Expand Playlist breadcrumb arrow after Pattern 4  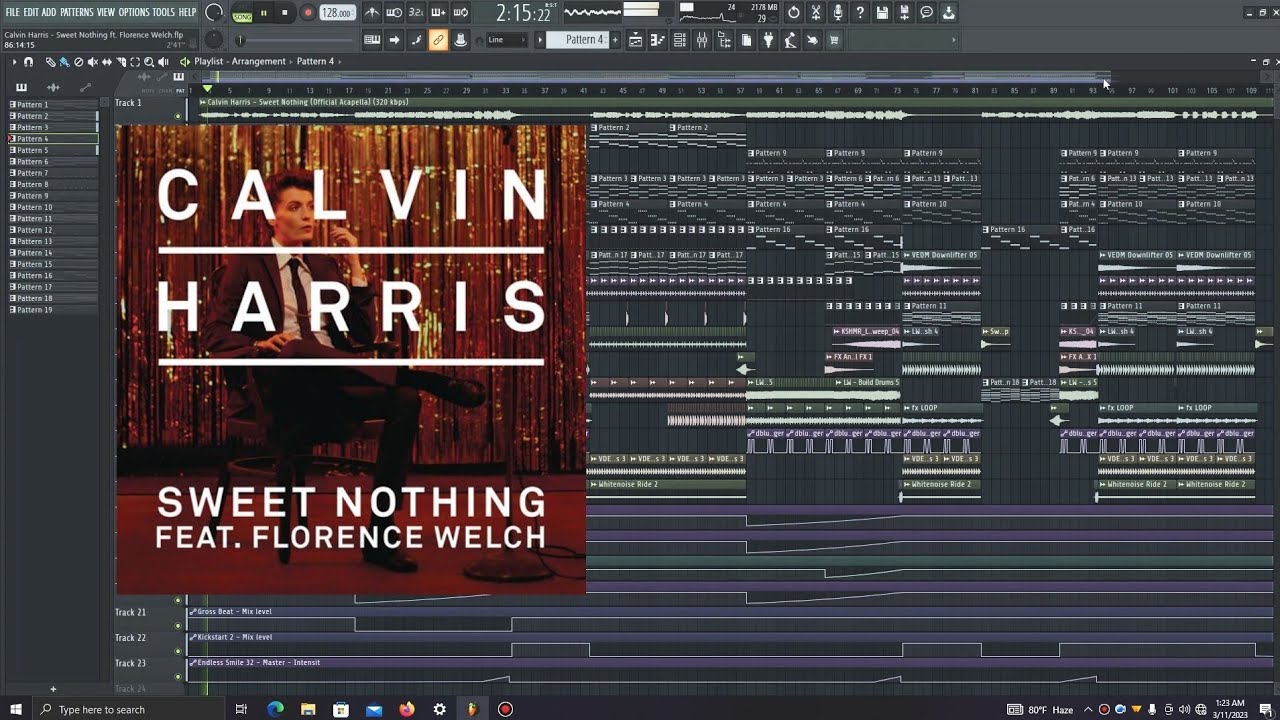[x=339, y=62]
